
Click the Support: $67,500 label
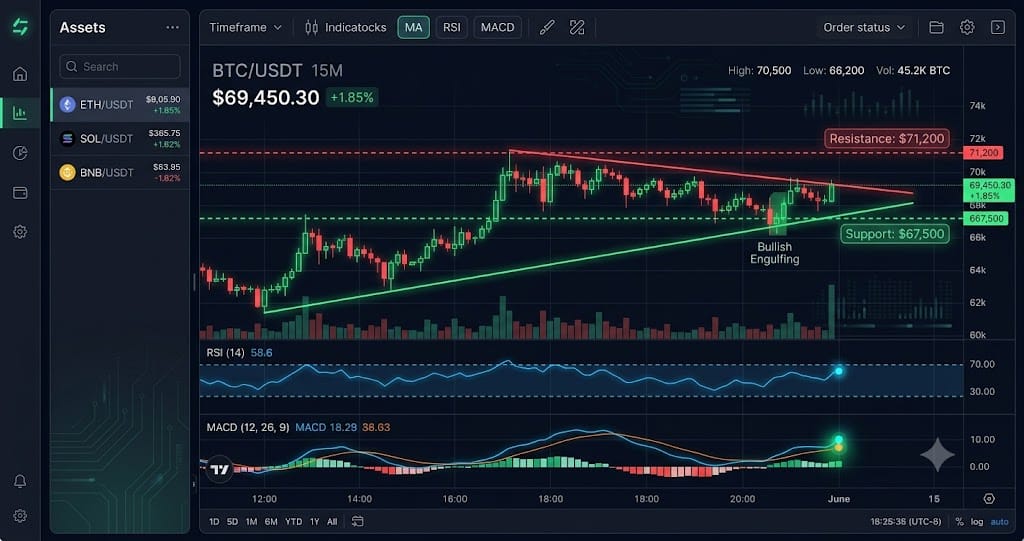(x=895, y=234)
